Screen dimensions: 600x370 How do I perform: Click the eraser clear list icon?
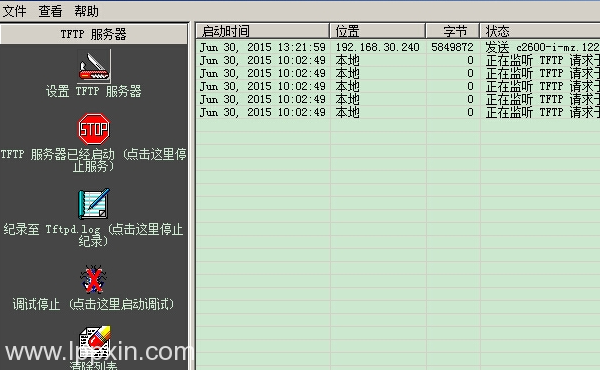point(95,341)
